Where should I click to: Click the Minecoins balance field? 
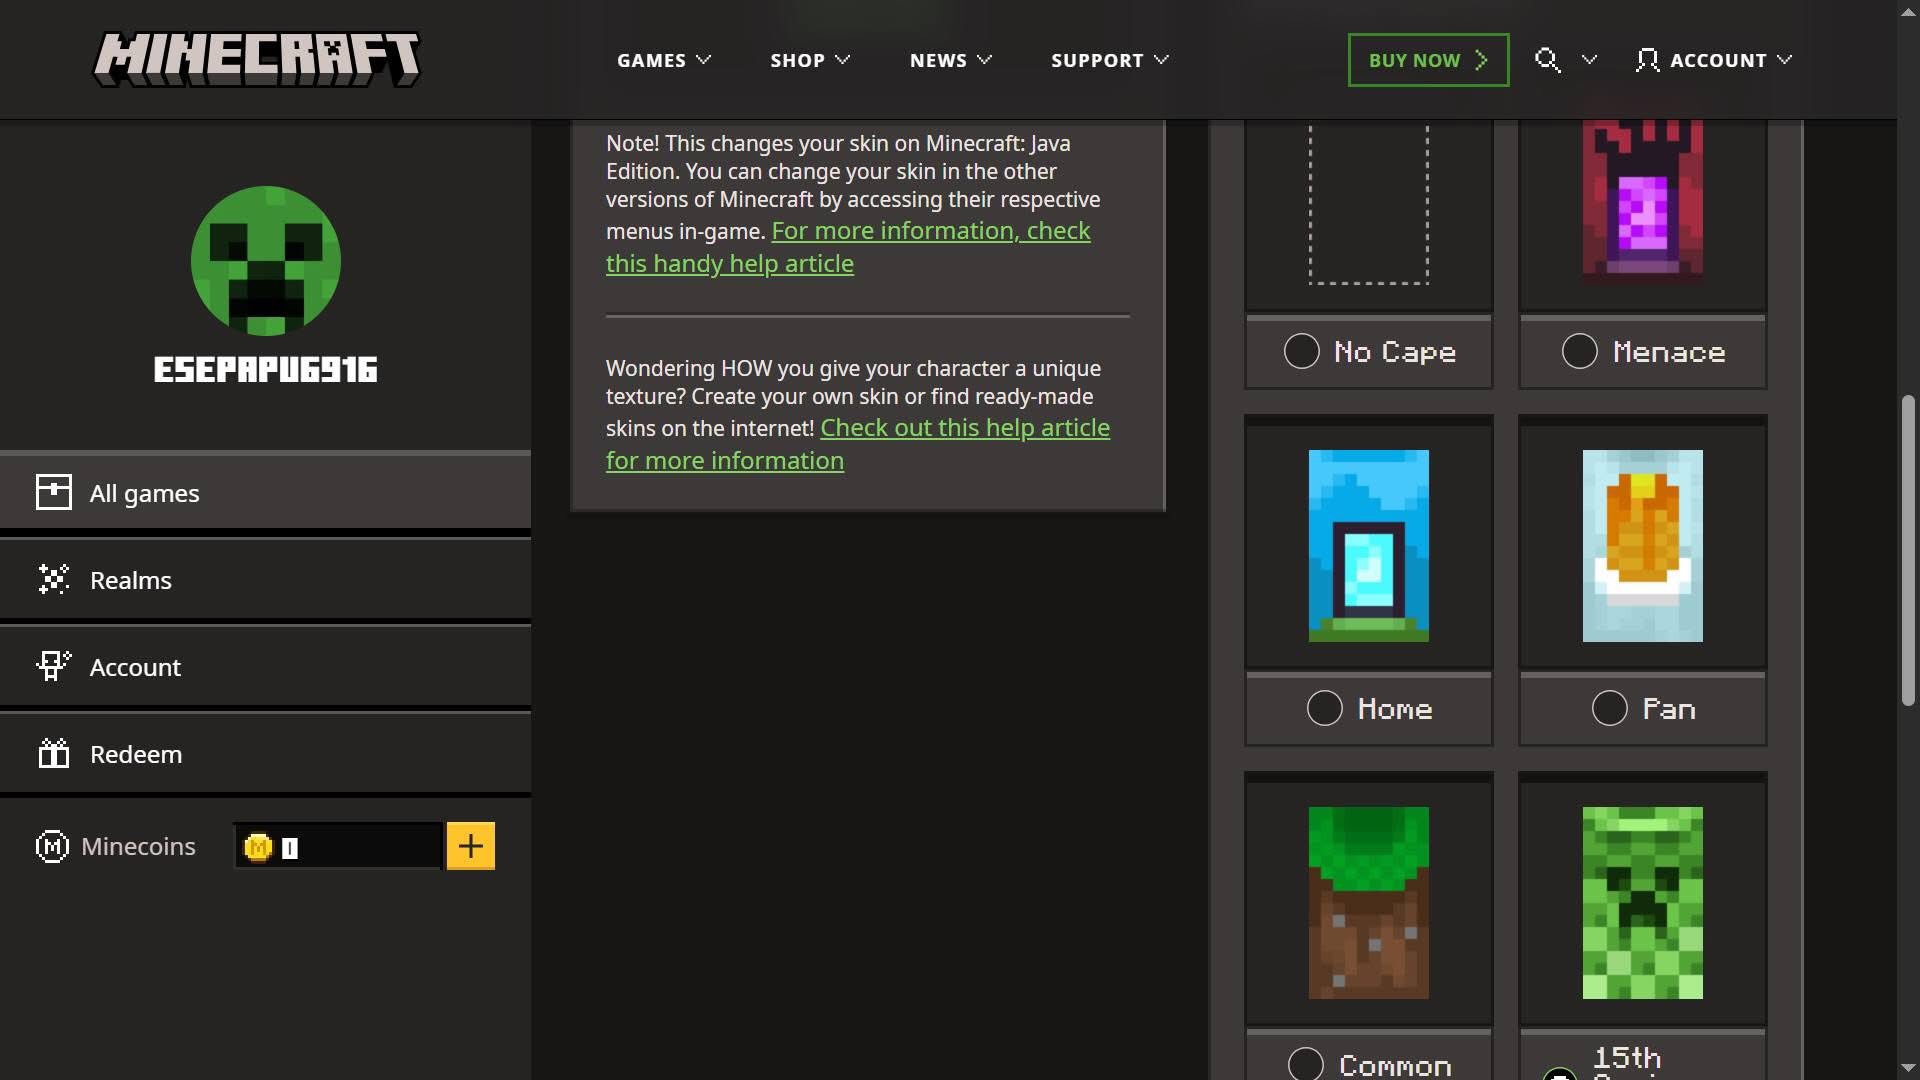338,846
